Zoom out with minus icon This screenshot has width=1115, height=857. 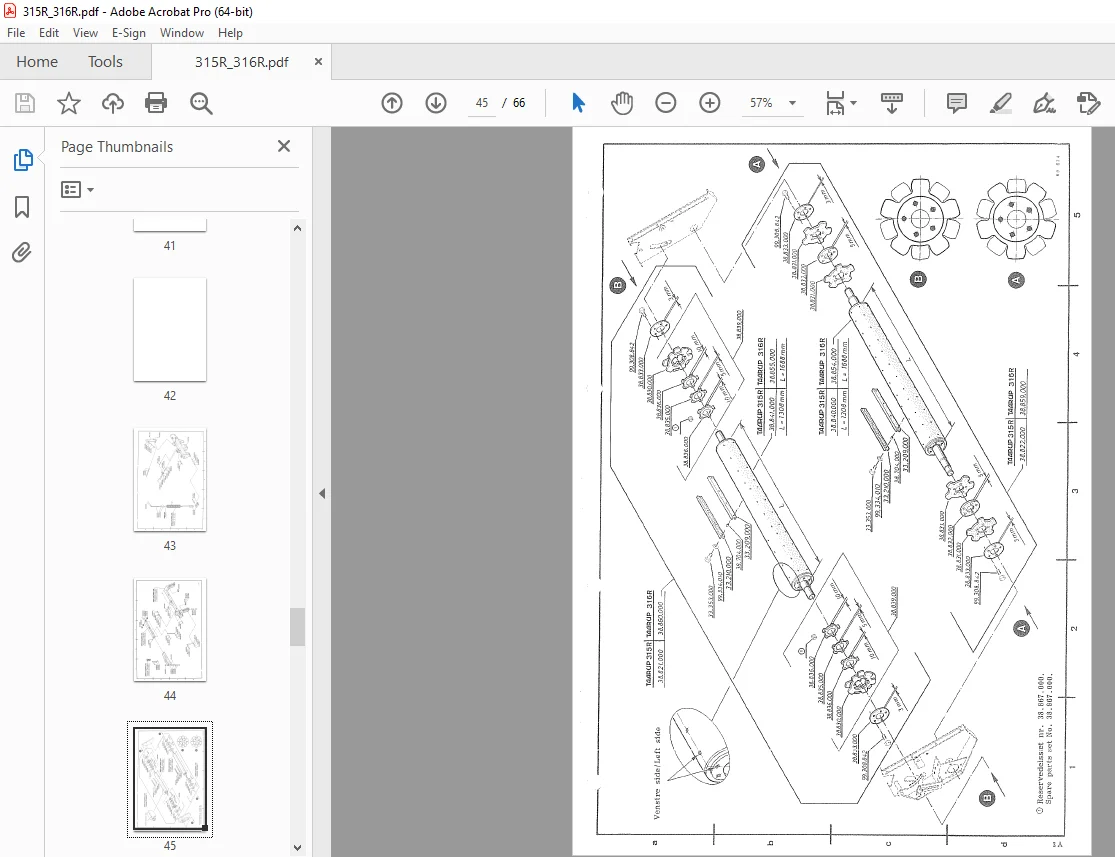pyautogui.click(x=666, y=103)
